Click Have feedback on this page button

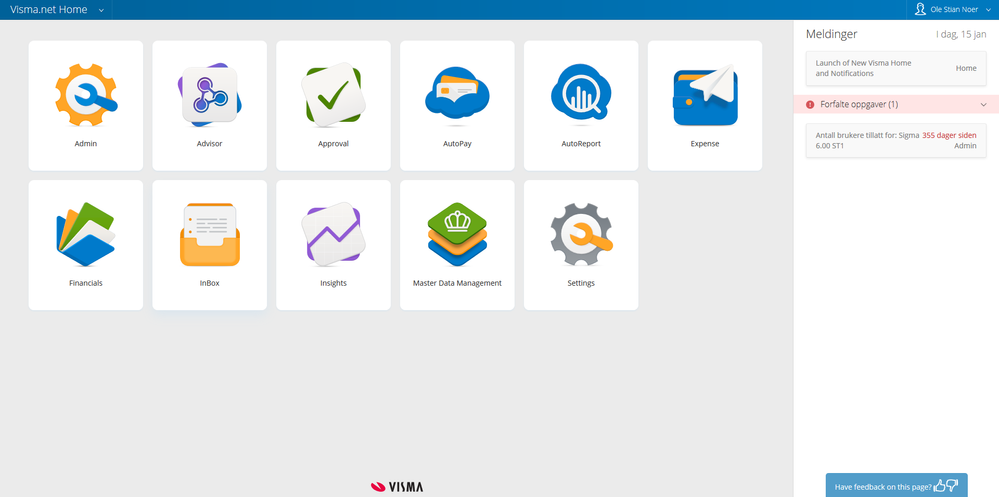pos(896,486)
